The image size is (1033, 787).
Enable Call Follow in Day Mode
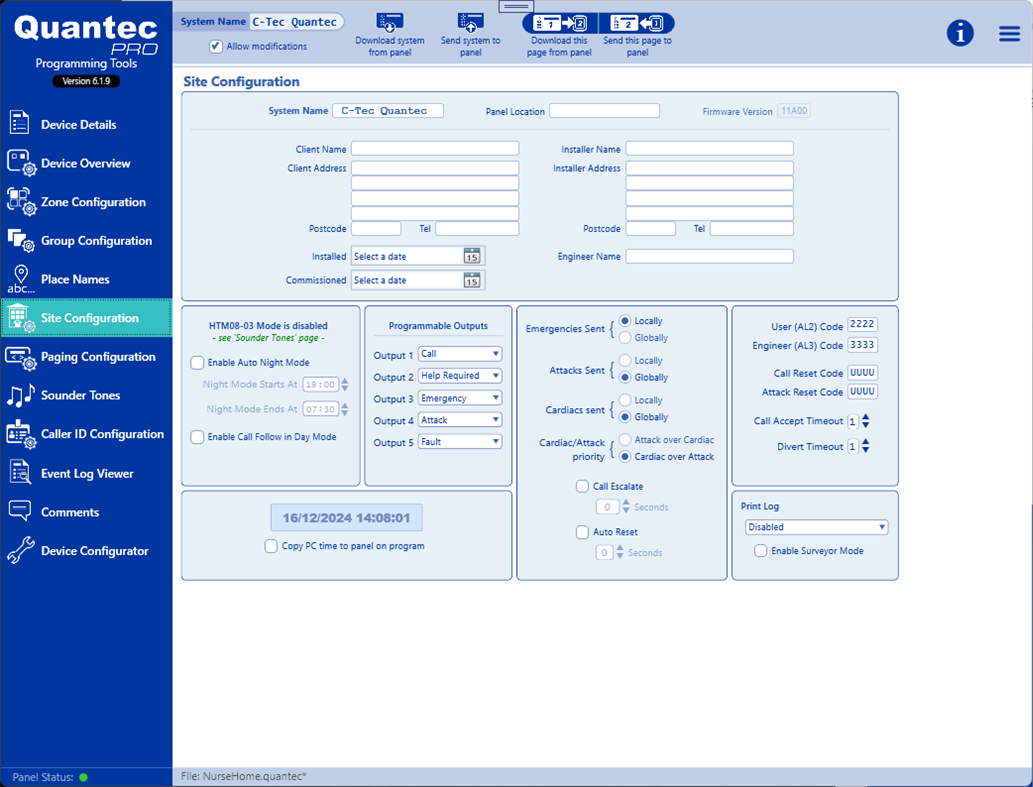click(197, 437)
